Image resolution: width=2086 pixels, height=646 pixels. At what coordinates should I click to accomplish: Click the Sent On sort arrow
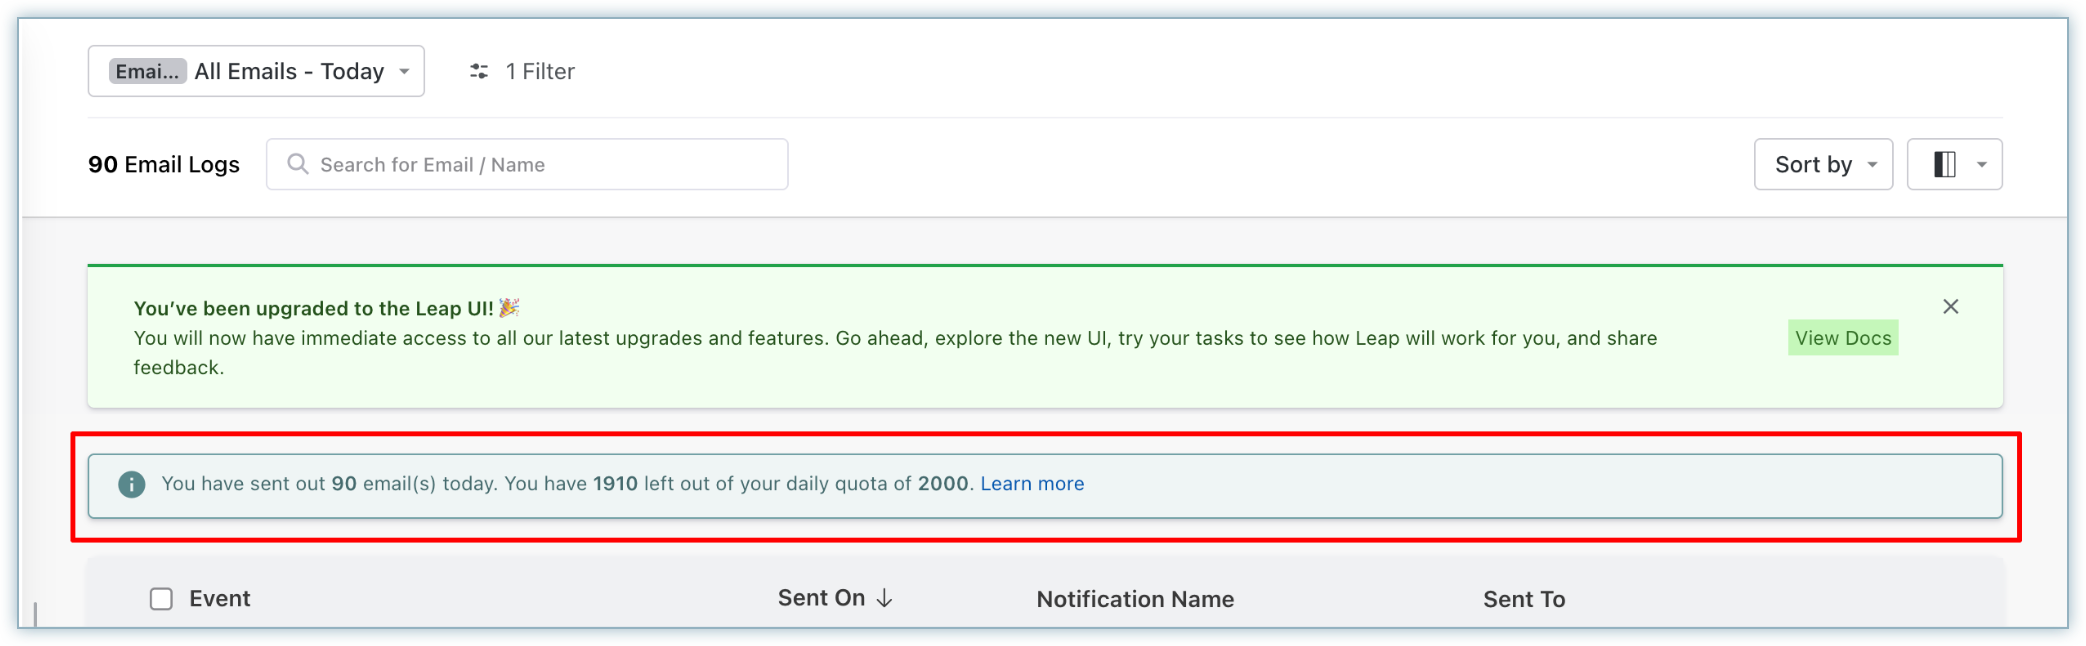[884, 598]
